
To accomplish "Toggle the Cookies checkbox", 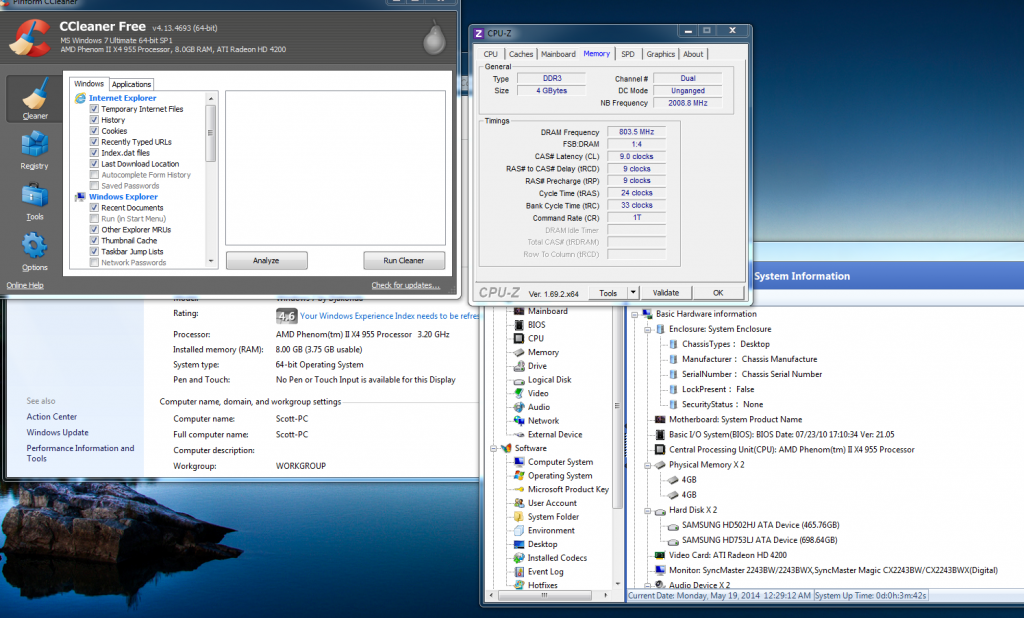I will tap(95, 131).
